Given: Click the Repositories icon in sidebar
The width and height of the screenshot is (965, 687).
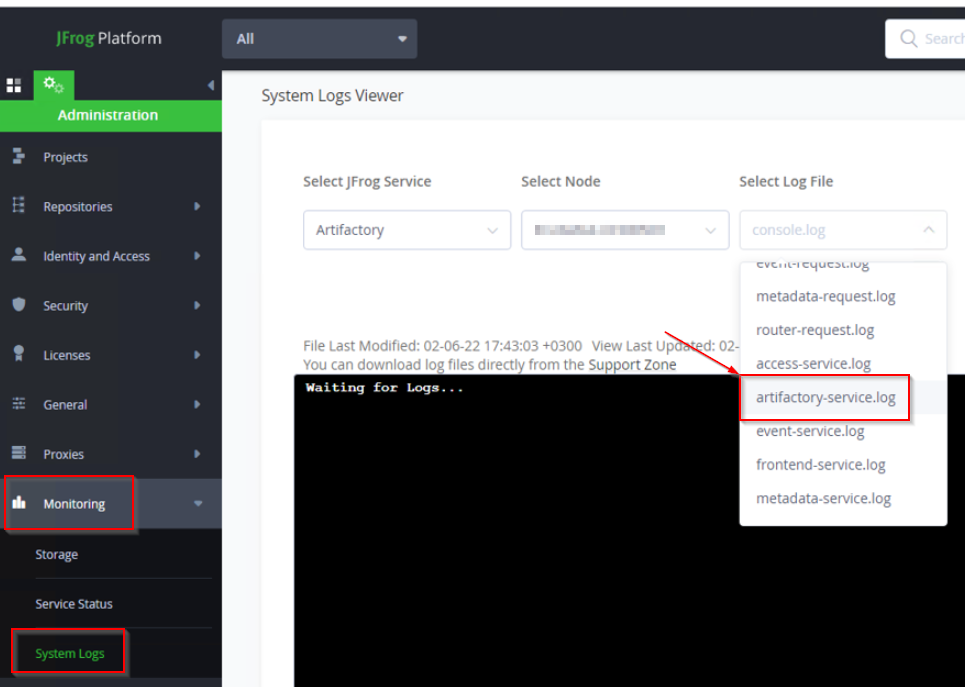Looking at the screenshot, I should (18, 206).
